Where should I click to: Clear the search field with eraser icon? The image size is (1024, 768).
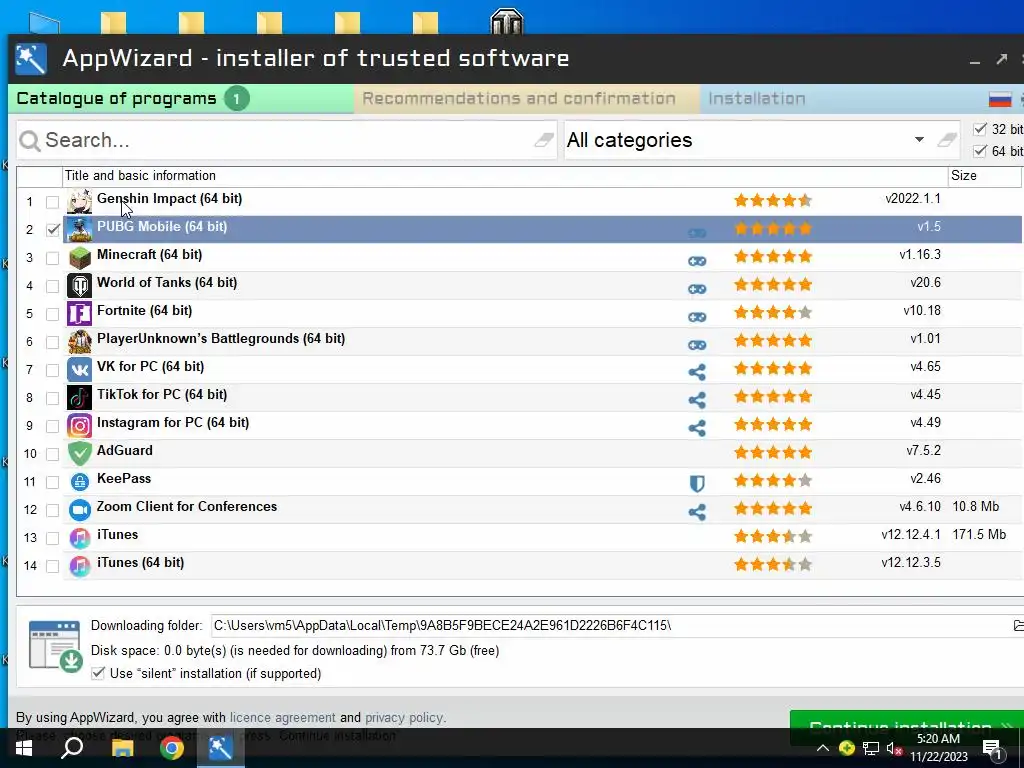pyautogui.click(x=543, y=139)
